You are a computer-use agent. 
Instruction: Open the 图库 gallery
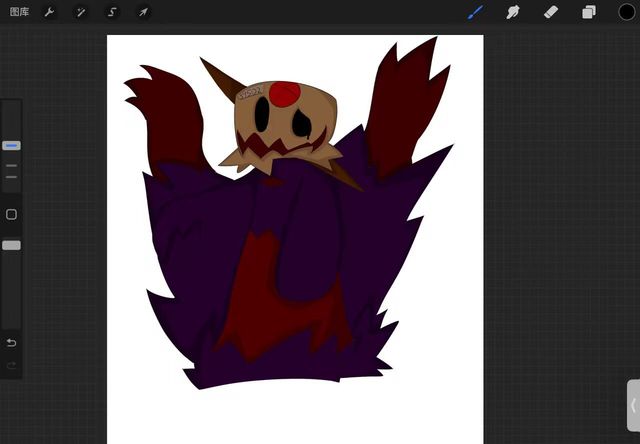coord(18,12)
